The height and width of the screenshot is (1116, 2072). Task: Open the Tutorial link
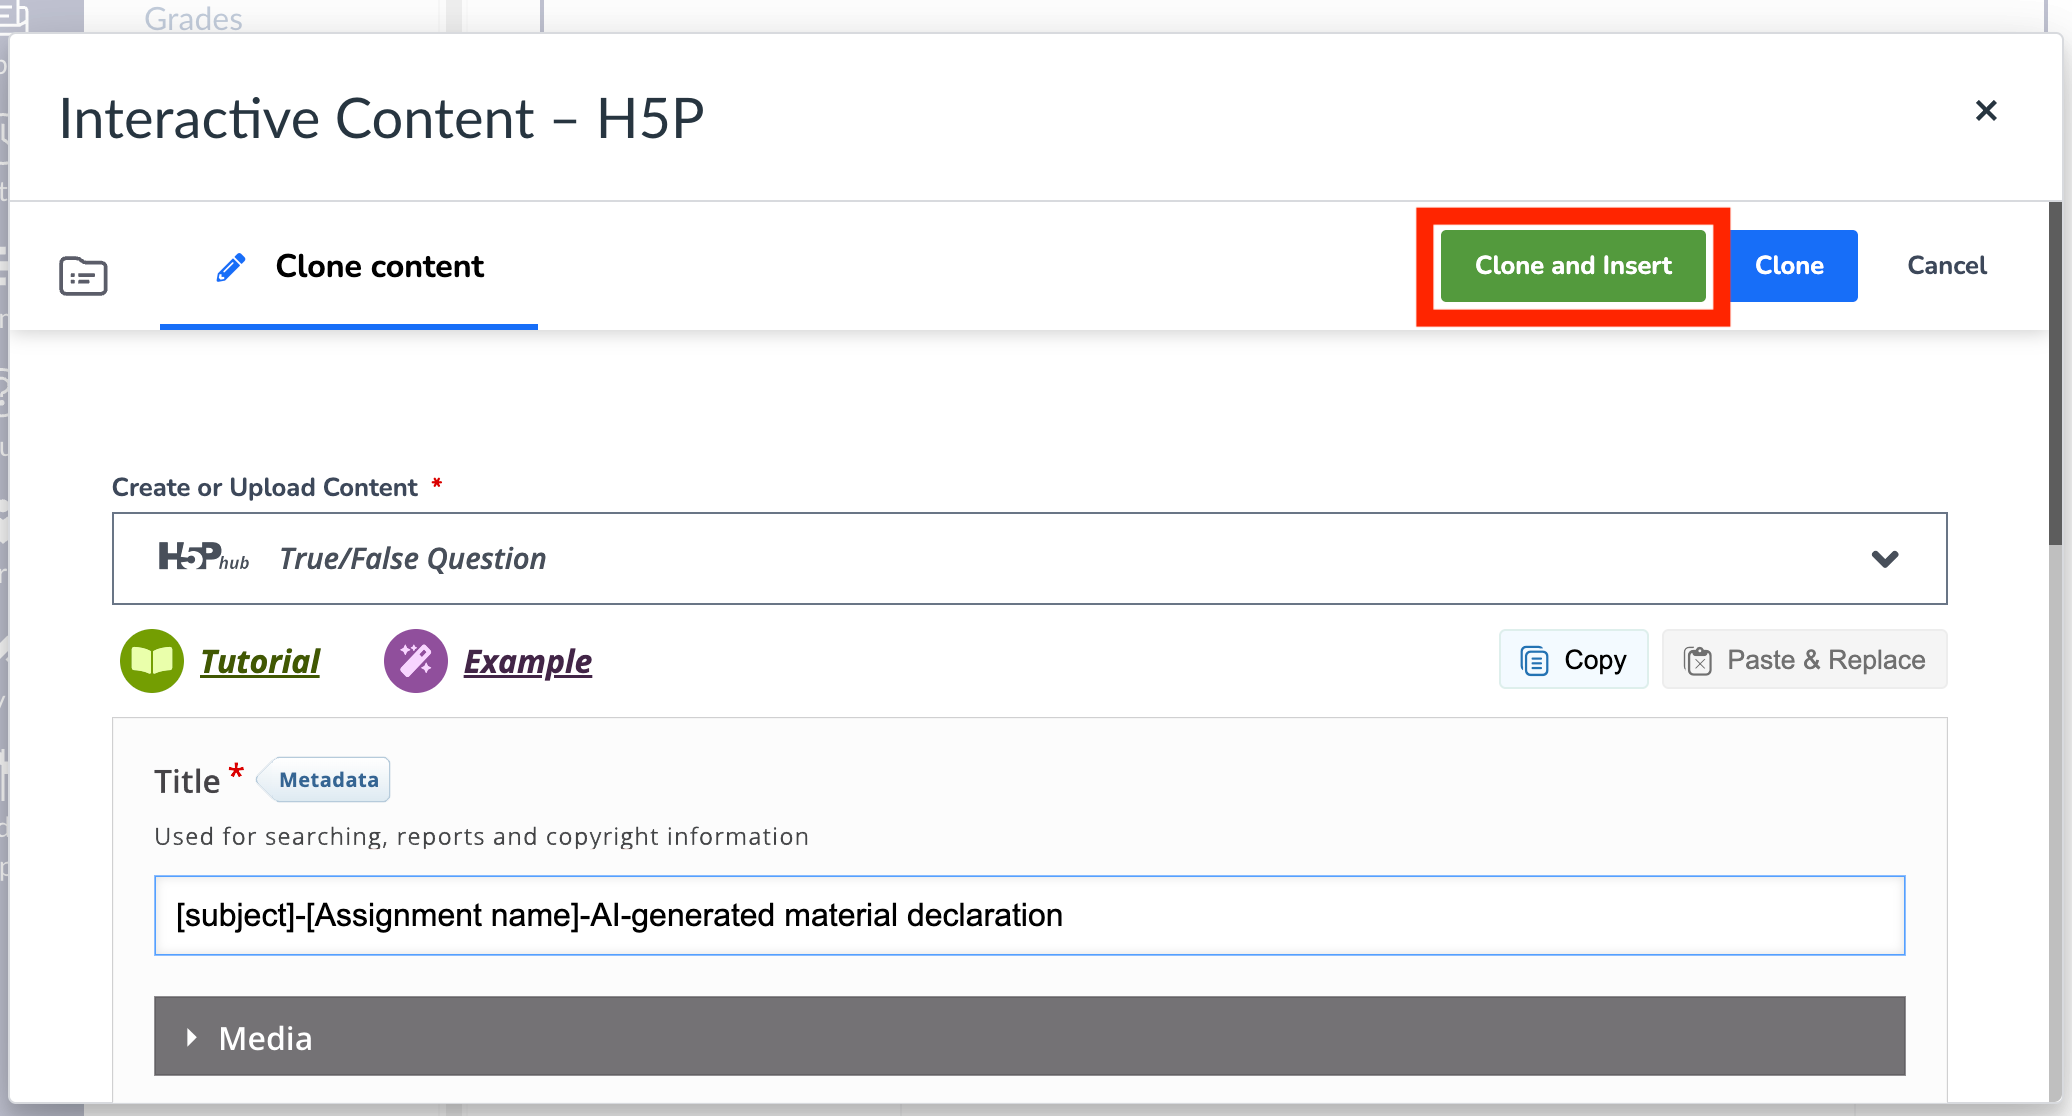260,661
